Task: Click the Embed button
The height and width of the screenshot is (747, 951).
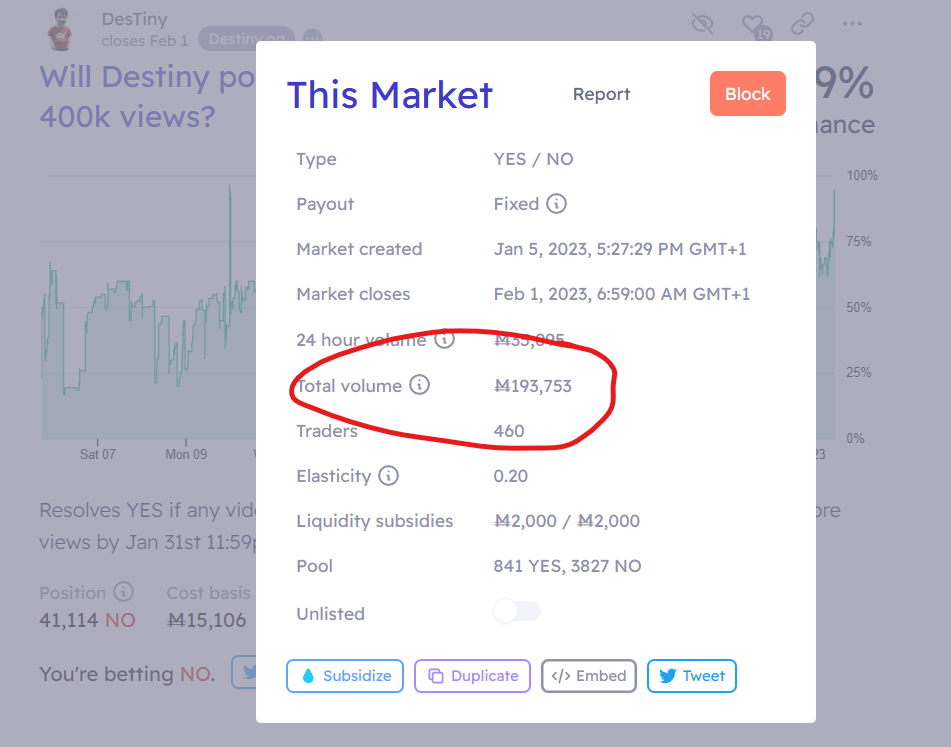Action: (589, 675)
